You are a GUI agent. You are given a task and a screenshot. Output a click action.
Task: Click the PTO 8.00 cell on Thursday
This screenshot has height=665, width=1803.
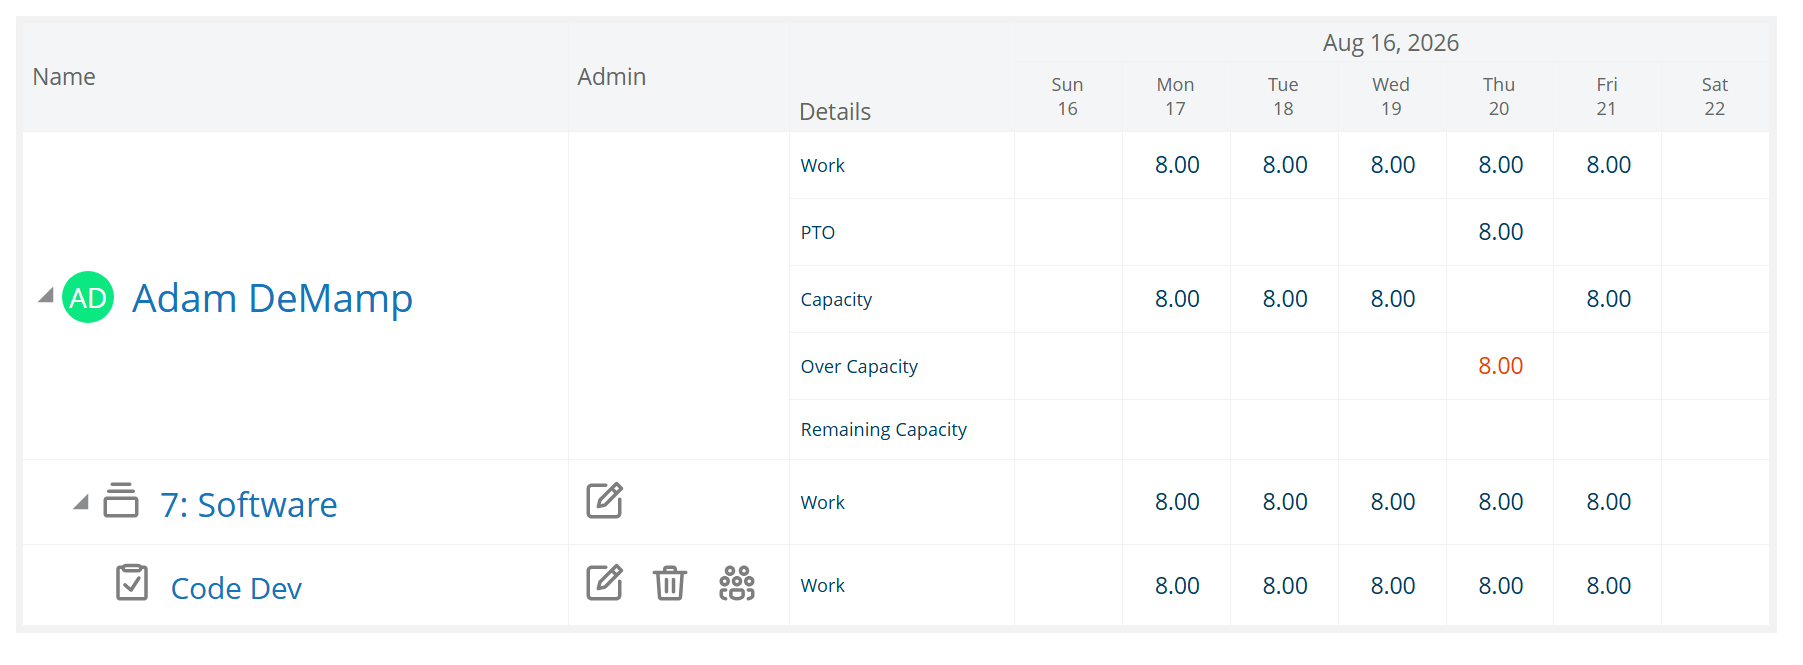point(1500,232)
